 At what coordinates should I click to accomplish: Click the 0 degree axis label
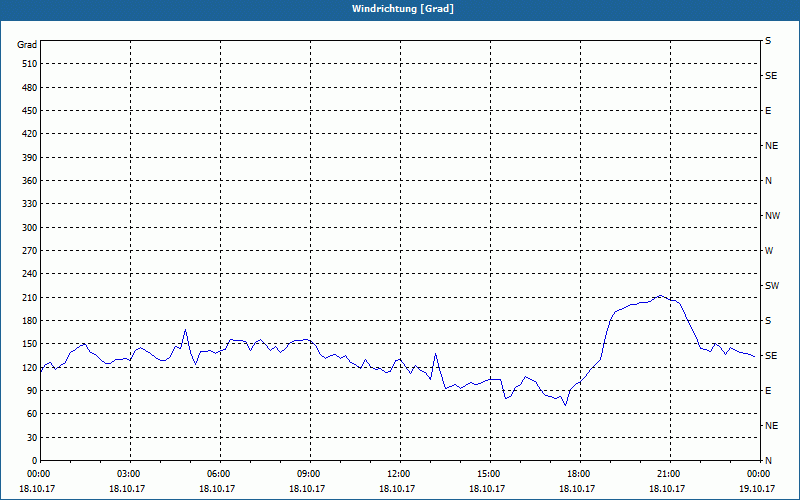[x=34, y=460]
